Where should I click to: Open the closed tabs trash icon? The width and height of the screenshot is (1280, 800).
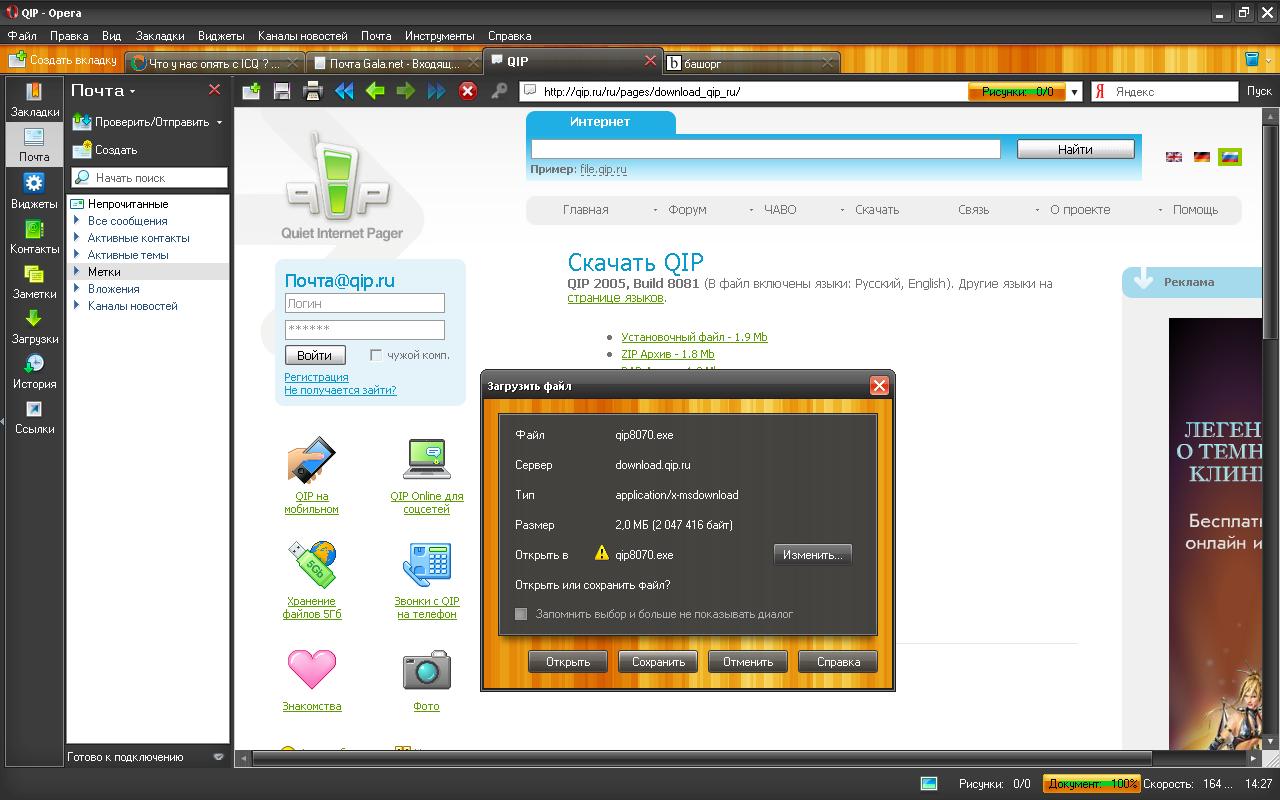tap(1251, 60)
